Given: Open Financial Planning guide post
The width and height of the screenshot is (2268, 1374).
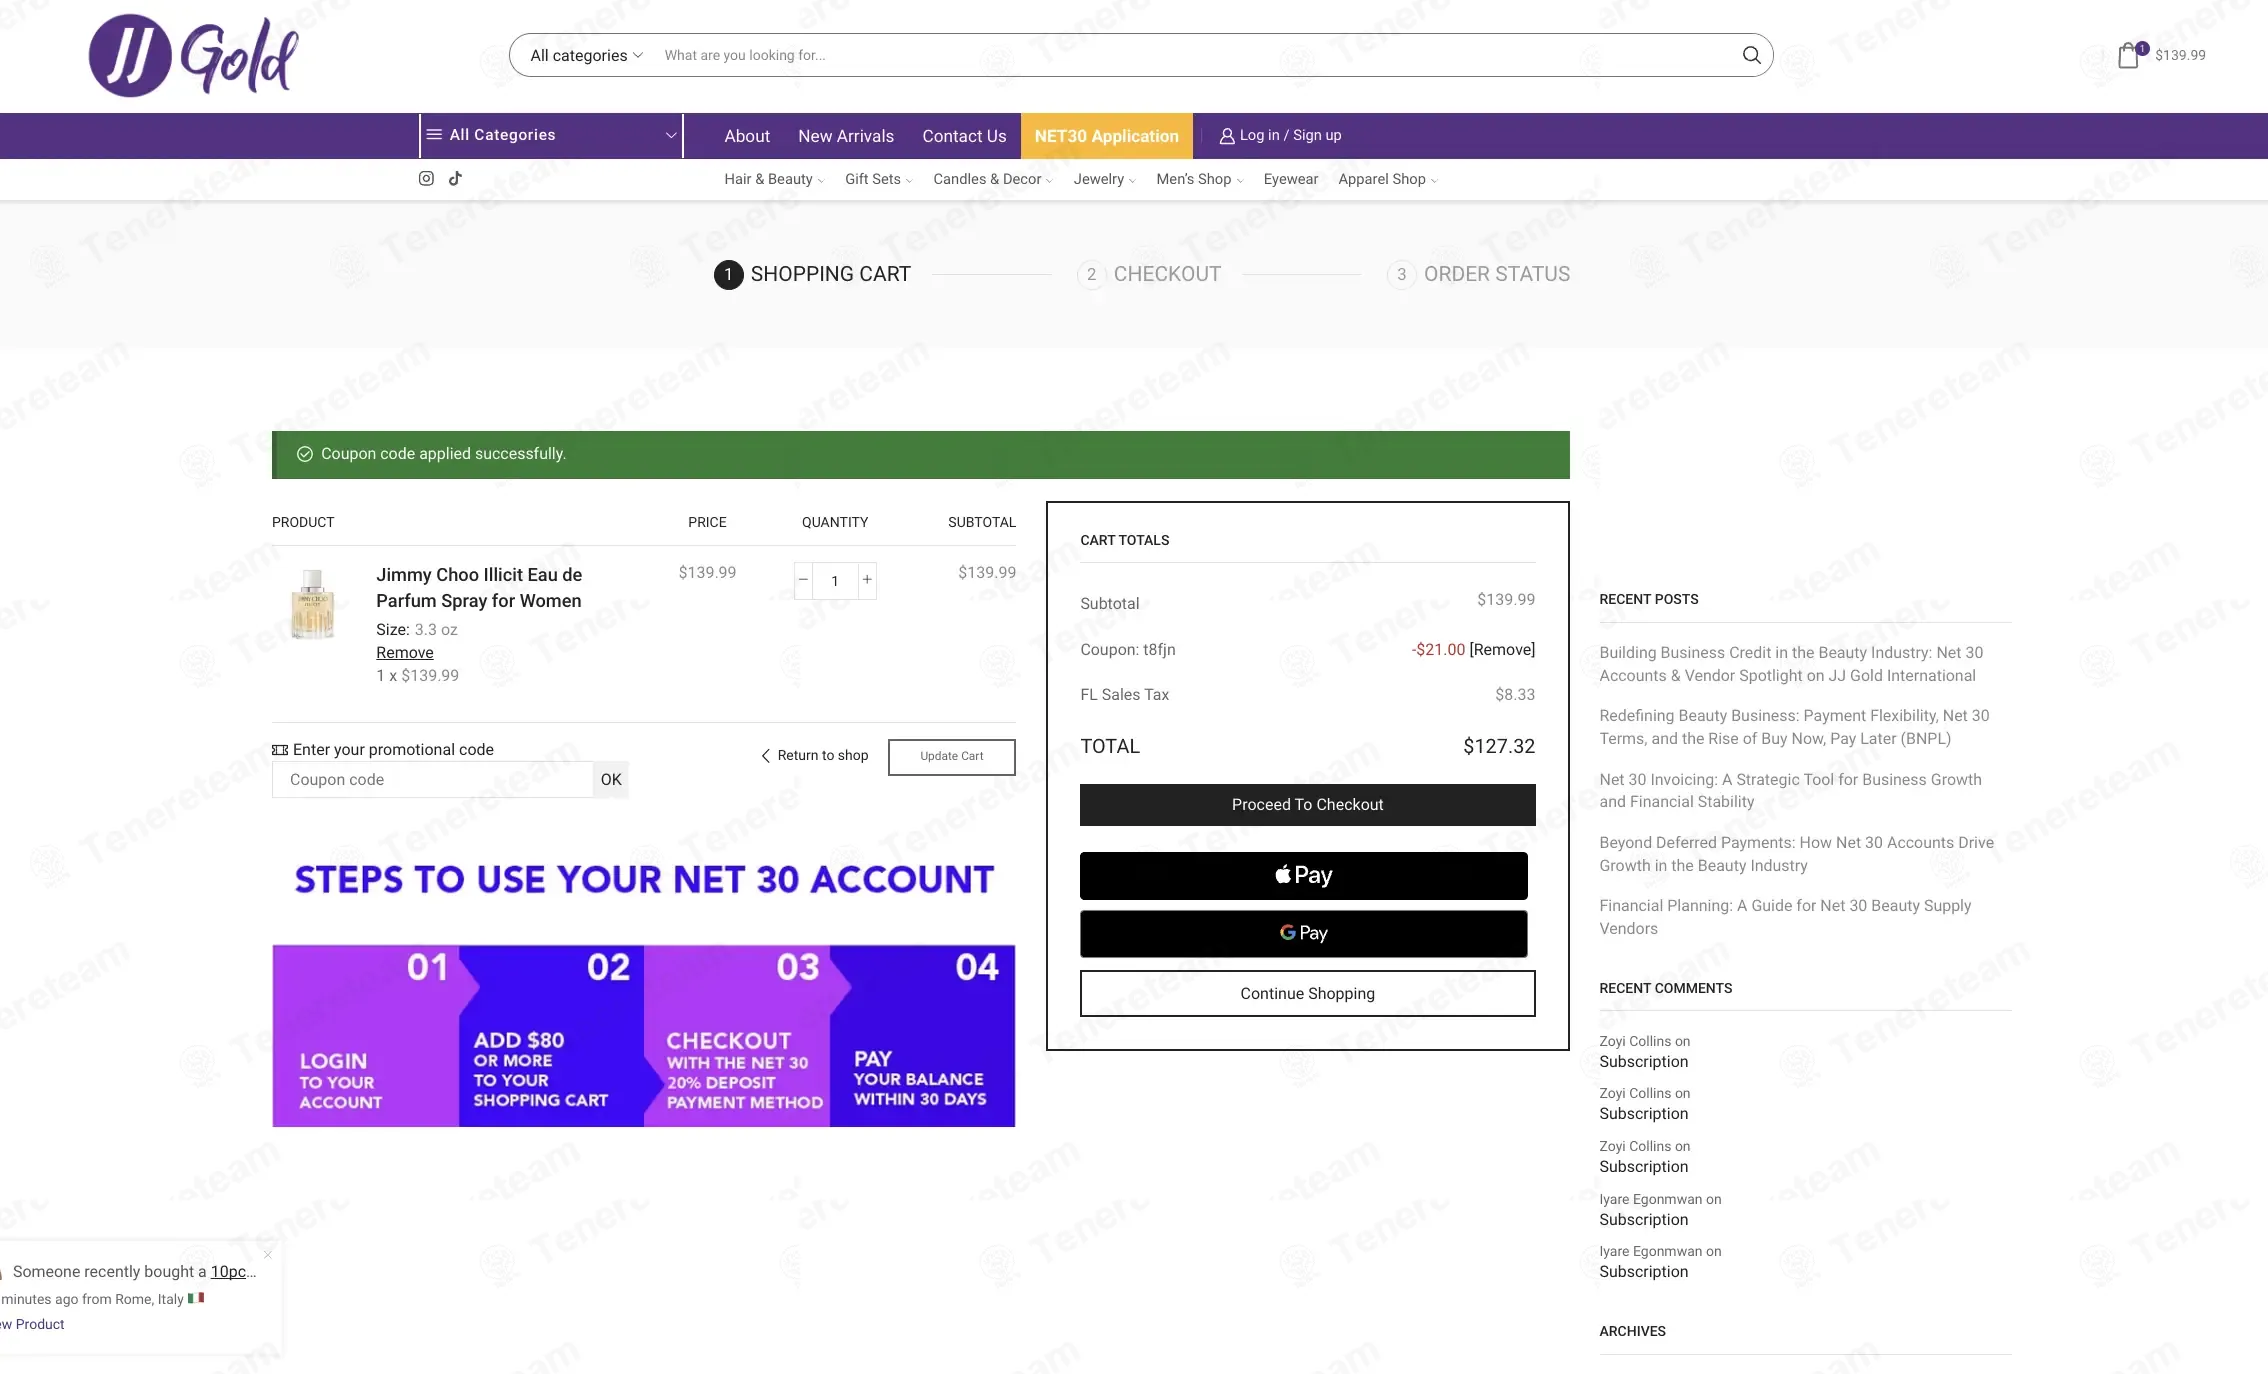Looking at the screenshot, I should point(1785,917).
